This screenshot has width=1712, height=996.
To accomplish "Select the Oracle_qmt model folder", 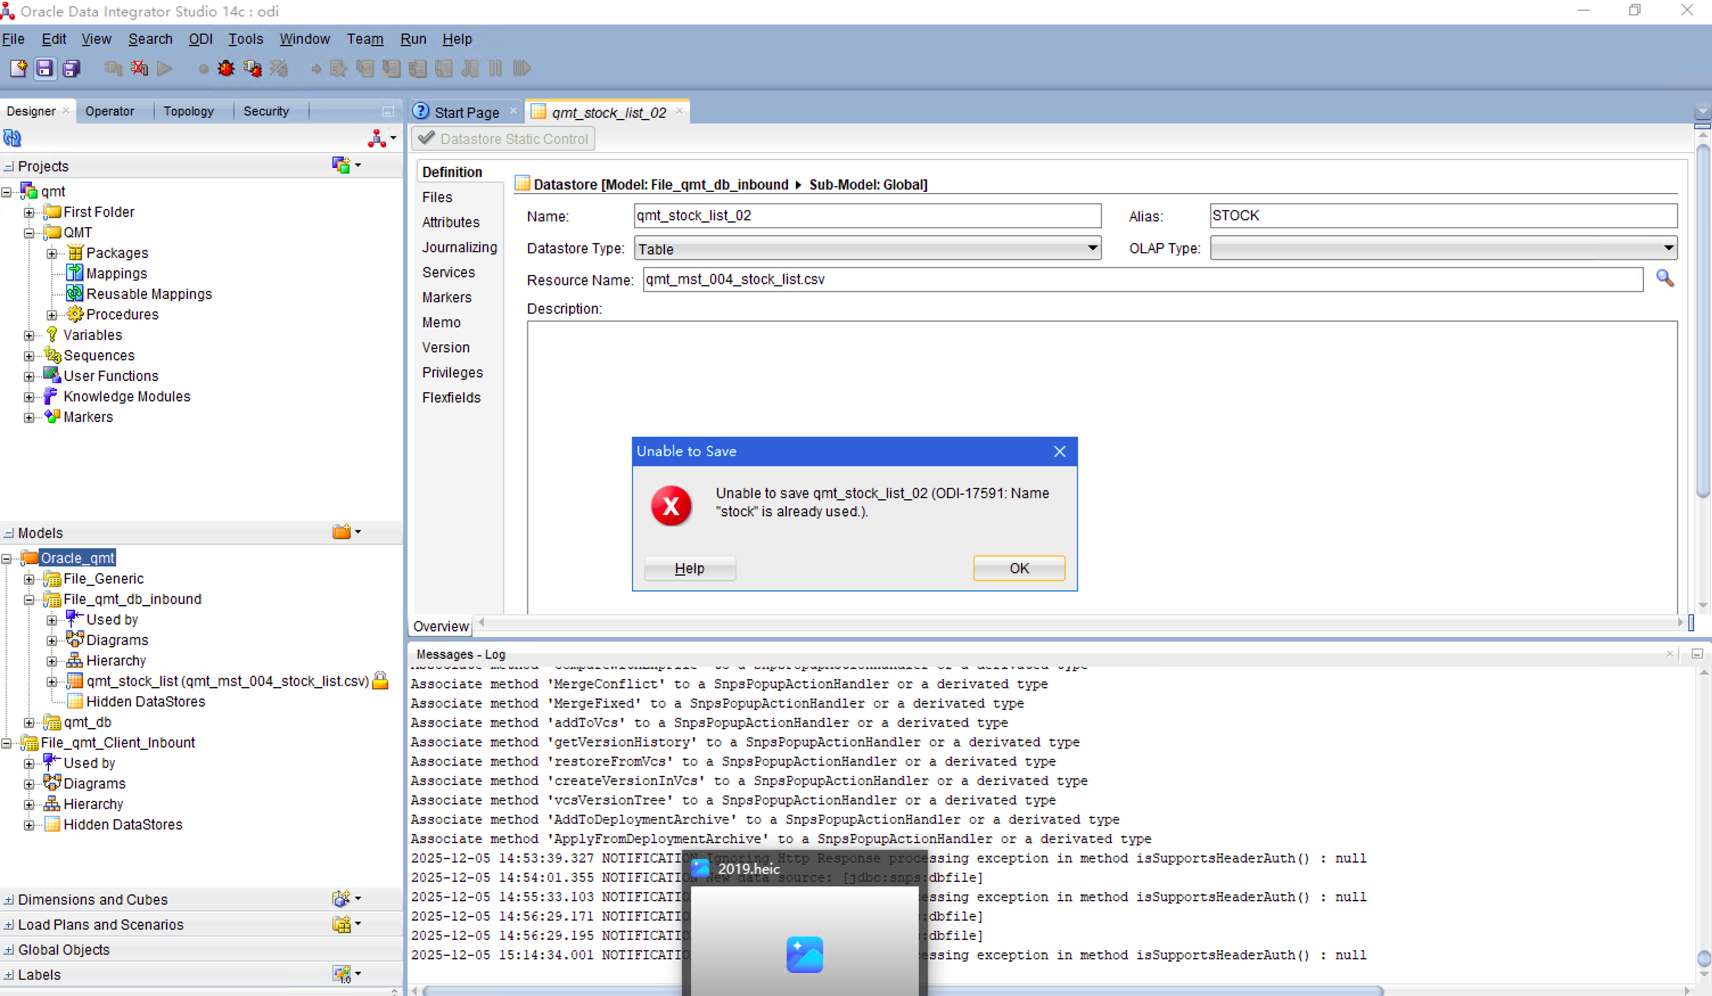I will point(77,558).
